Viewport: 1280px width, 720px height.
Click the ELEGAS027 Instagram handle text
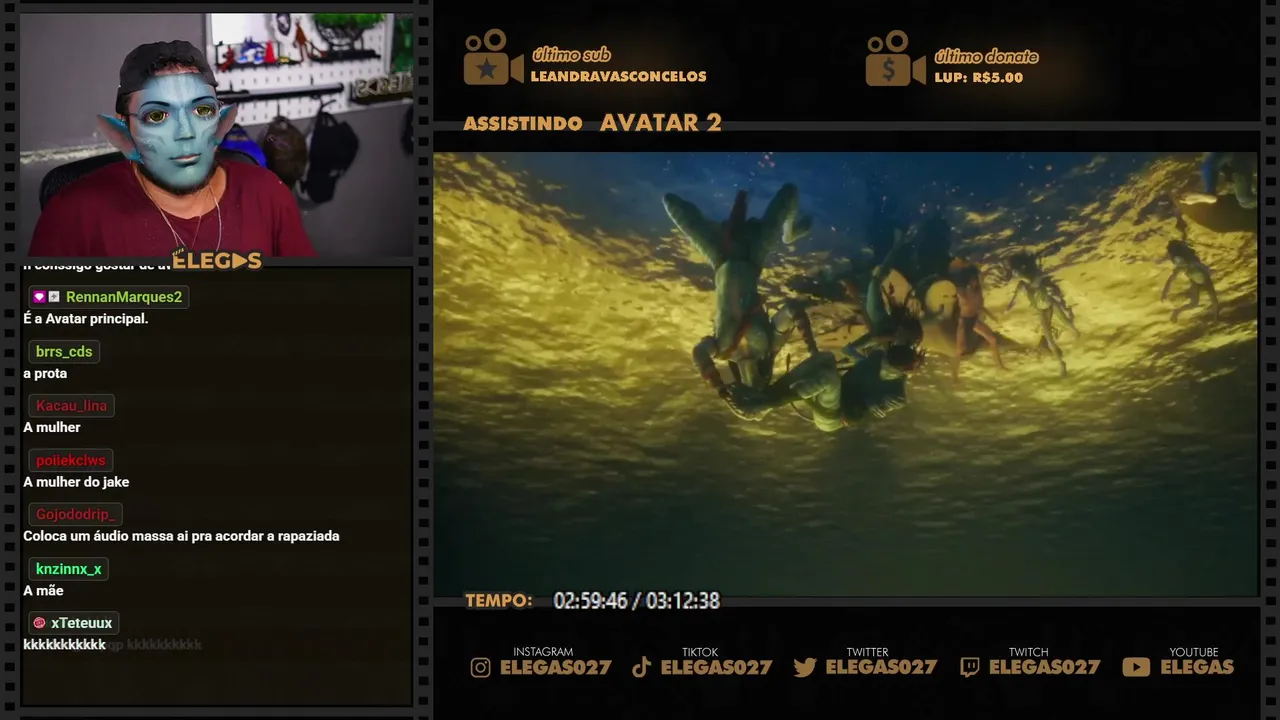[x=555, y=667]
